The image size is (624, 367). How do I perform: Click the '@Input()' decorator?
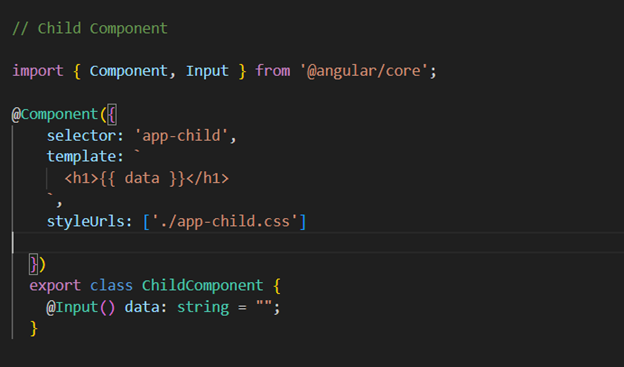pos(81,307)
